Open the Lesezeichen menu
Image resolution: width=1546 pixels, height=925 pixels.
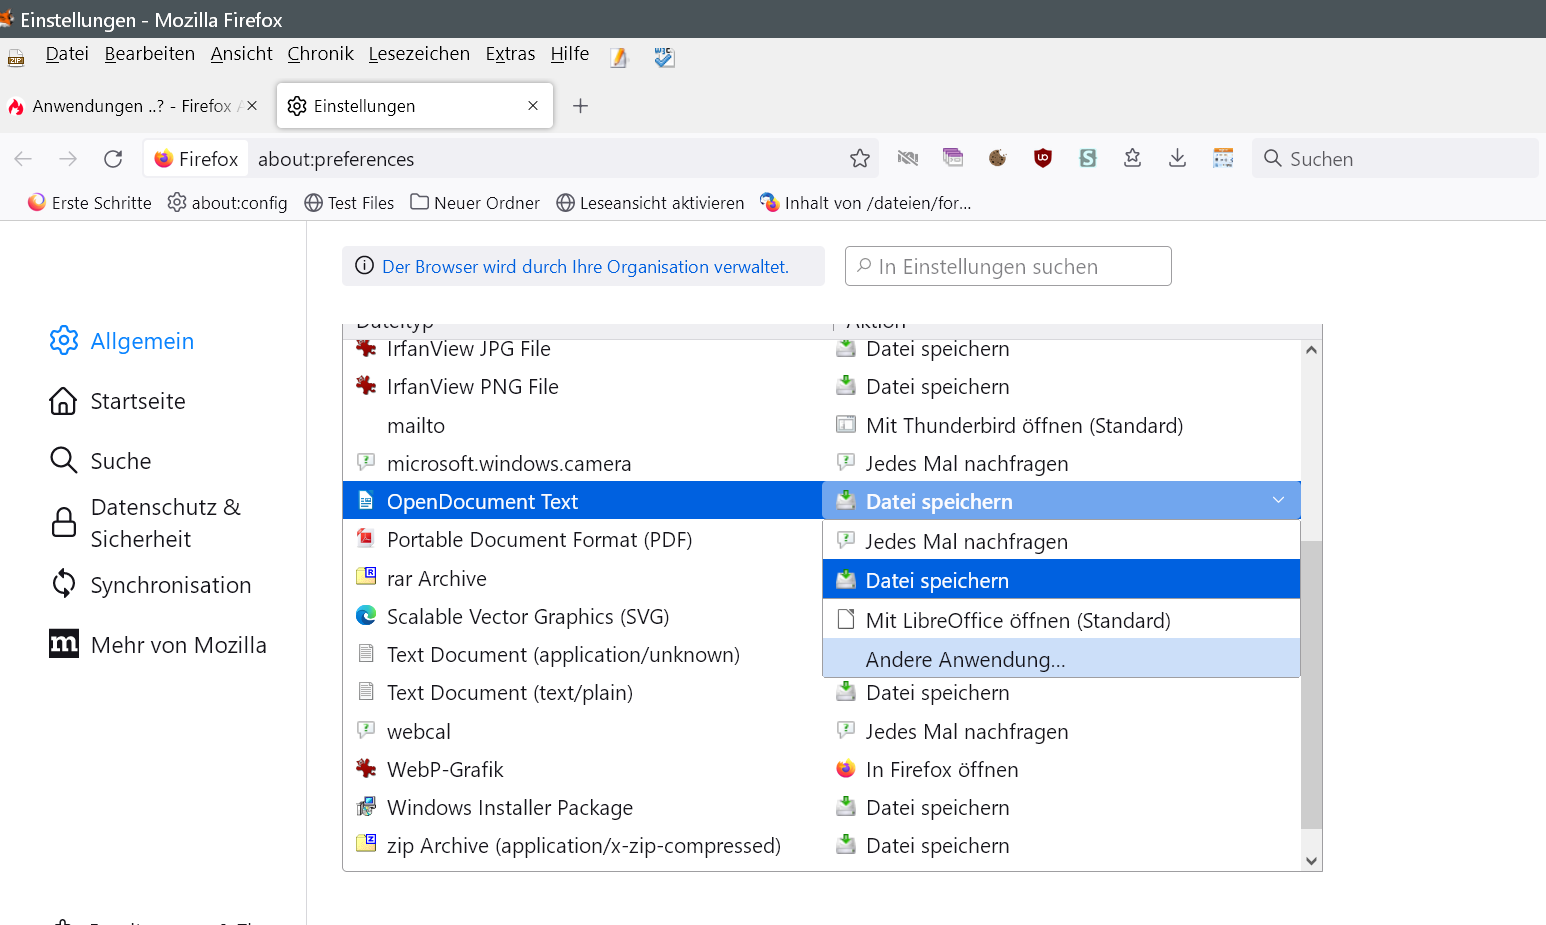tap(418, 54)
